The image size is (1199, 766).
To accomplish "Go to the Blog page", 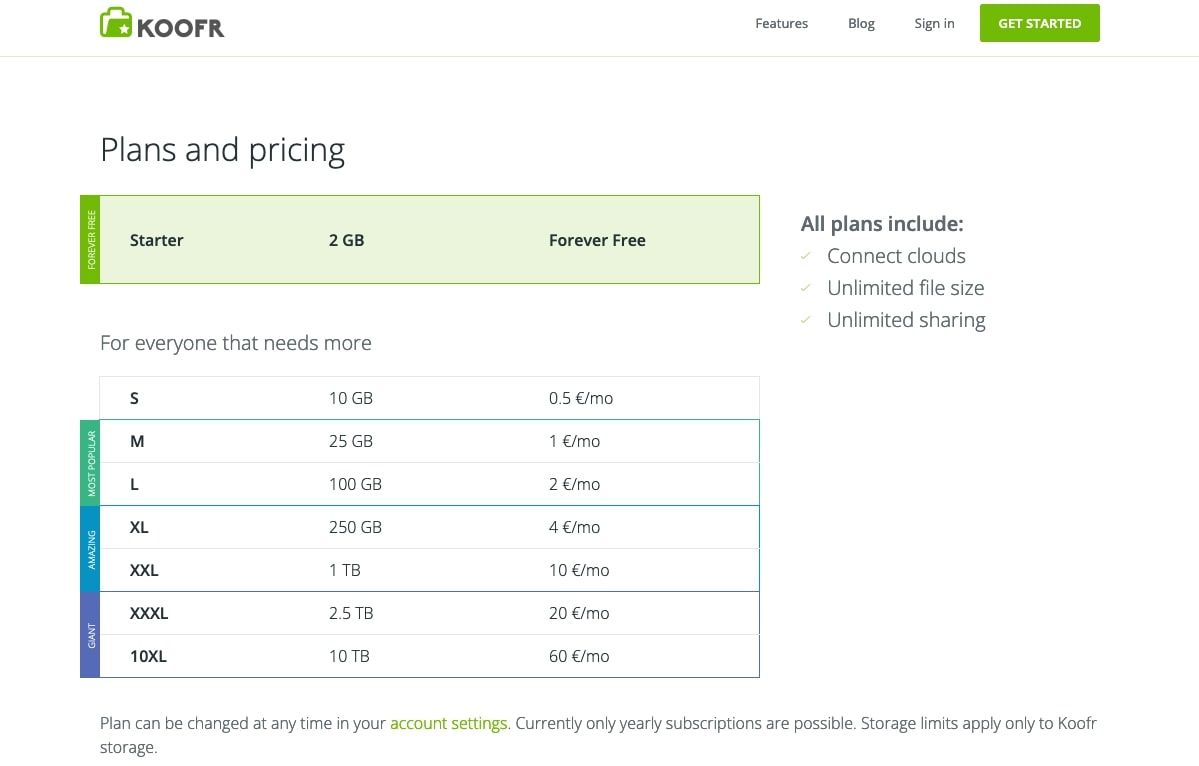I will click(861, 23).
